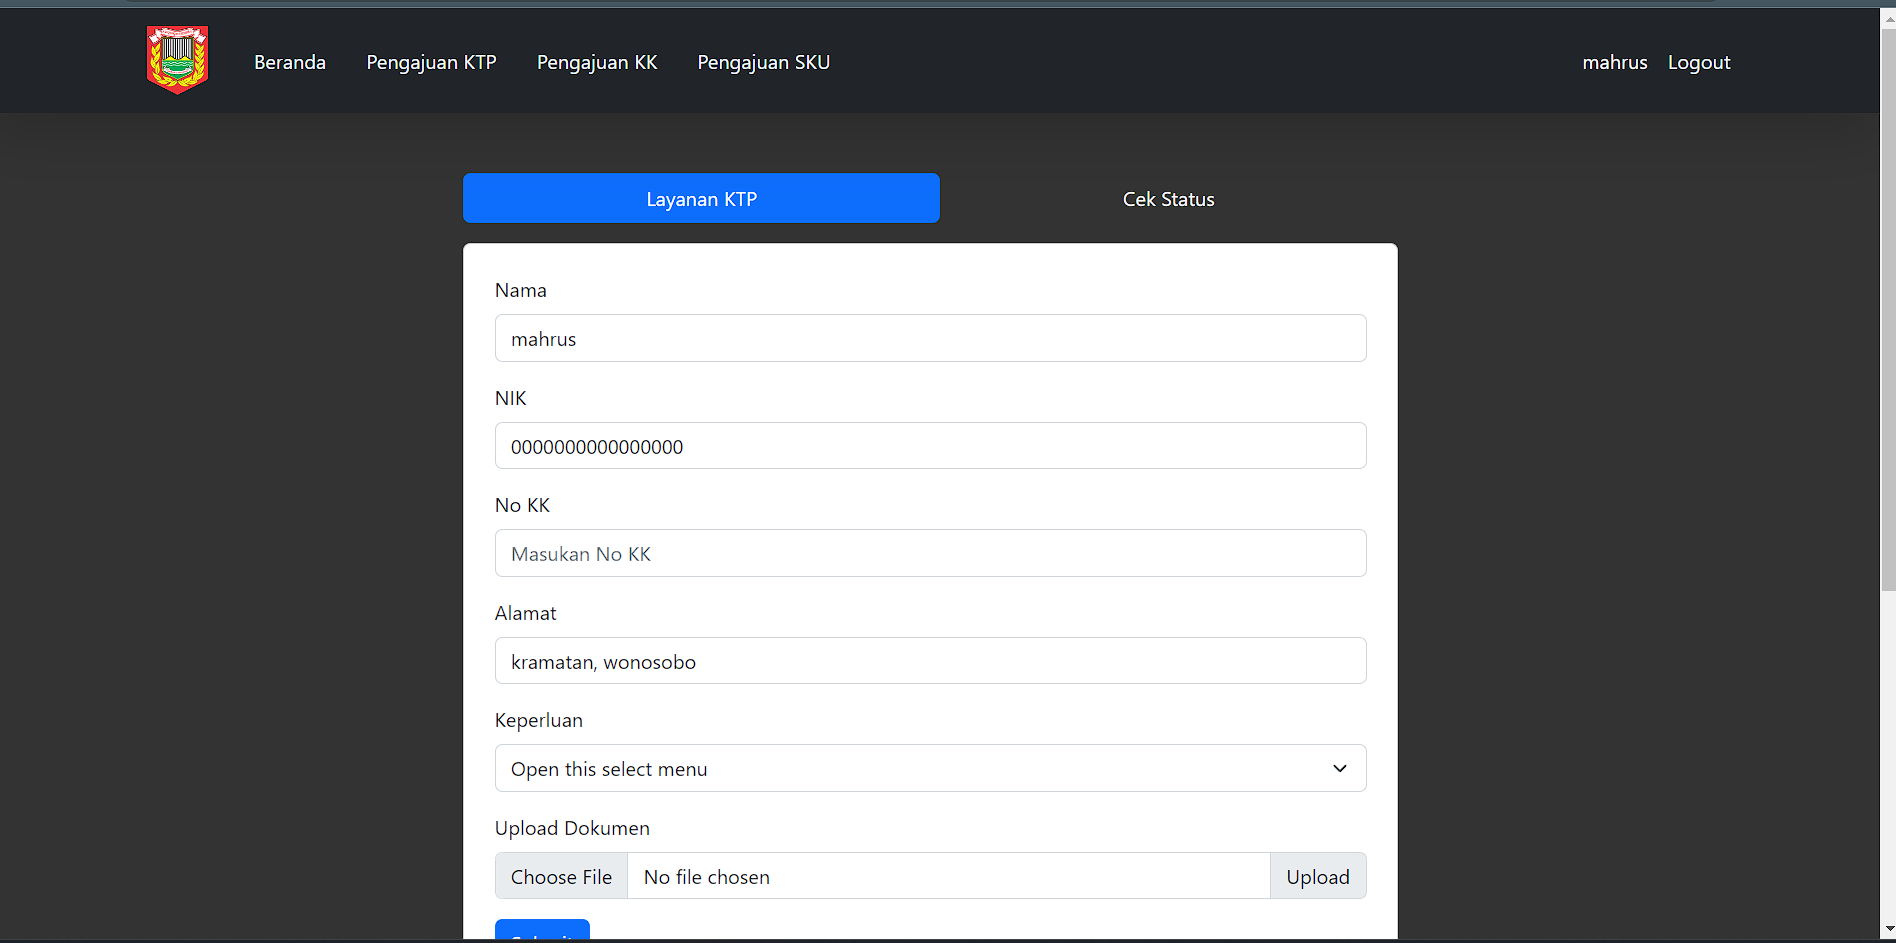This screenshot has width=1896, height=943.
Task: Click the scrollbar down arrow
Action: coord(1887,930)
